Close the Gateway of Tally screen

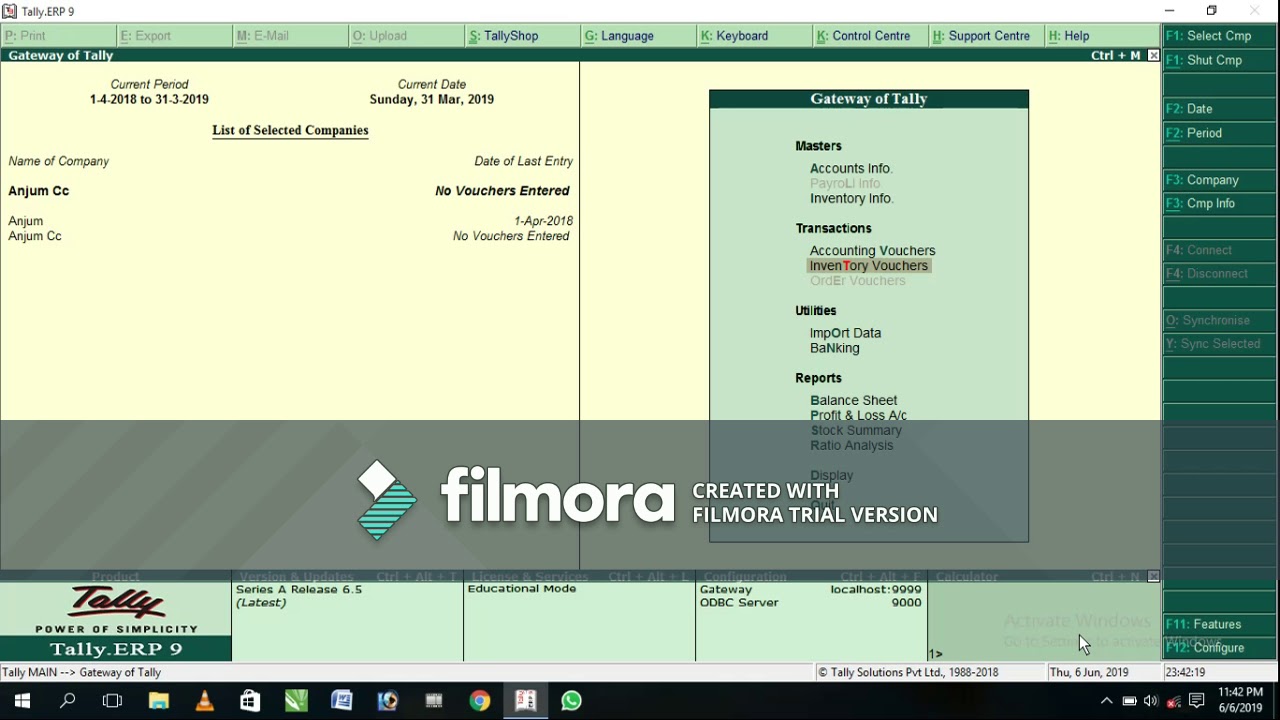tap(1153, 56)
